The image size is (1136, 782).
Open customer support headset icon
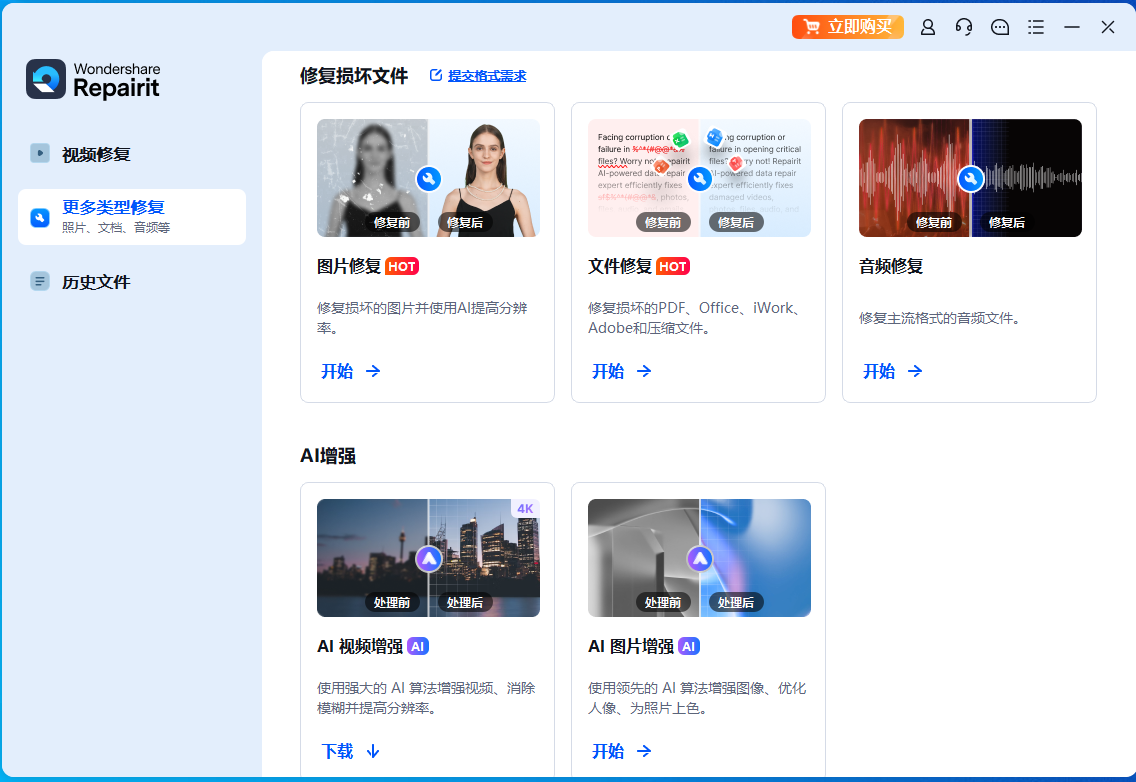click(964, 27)
